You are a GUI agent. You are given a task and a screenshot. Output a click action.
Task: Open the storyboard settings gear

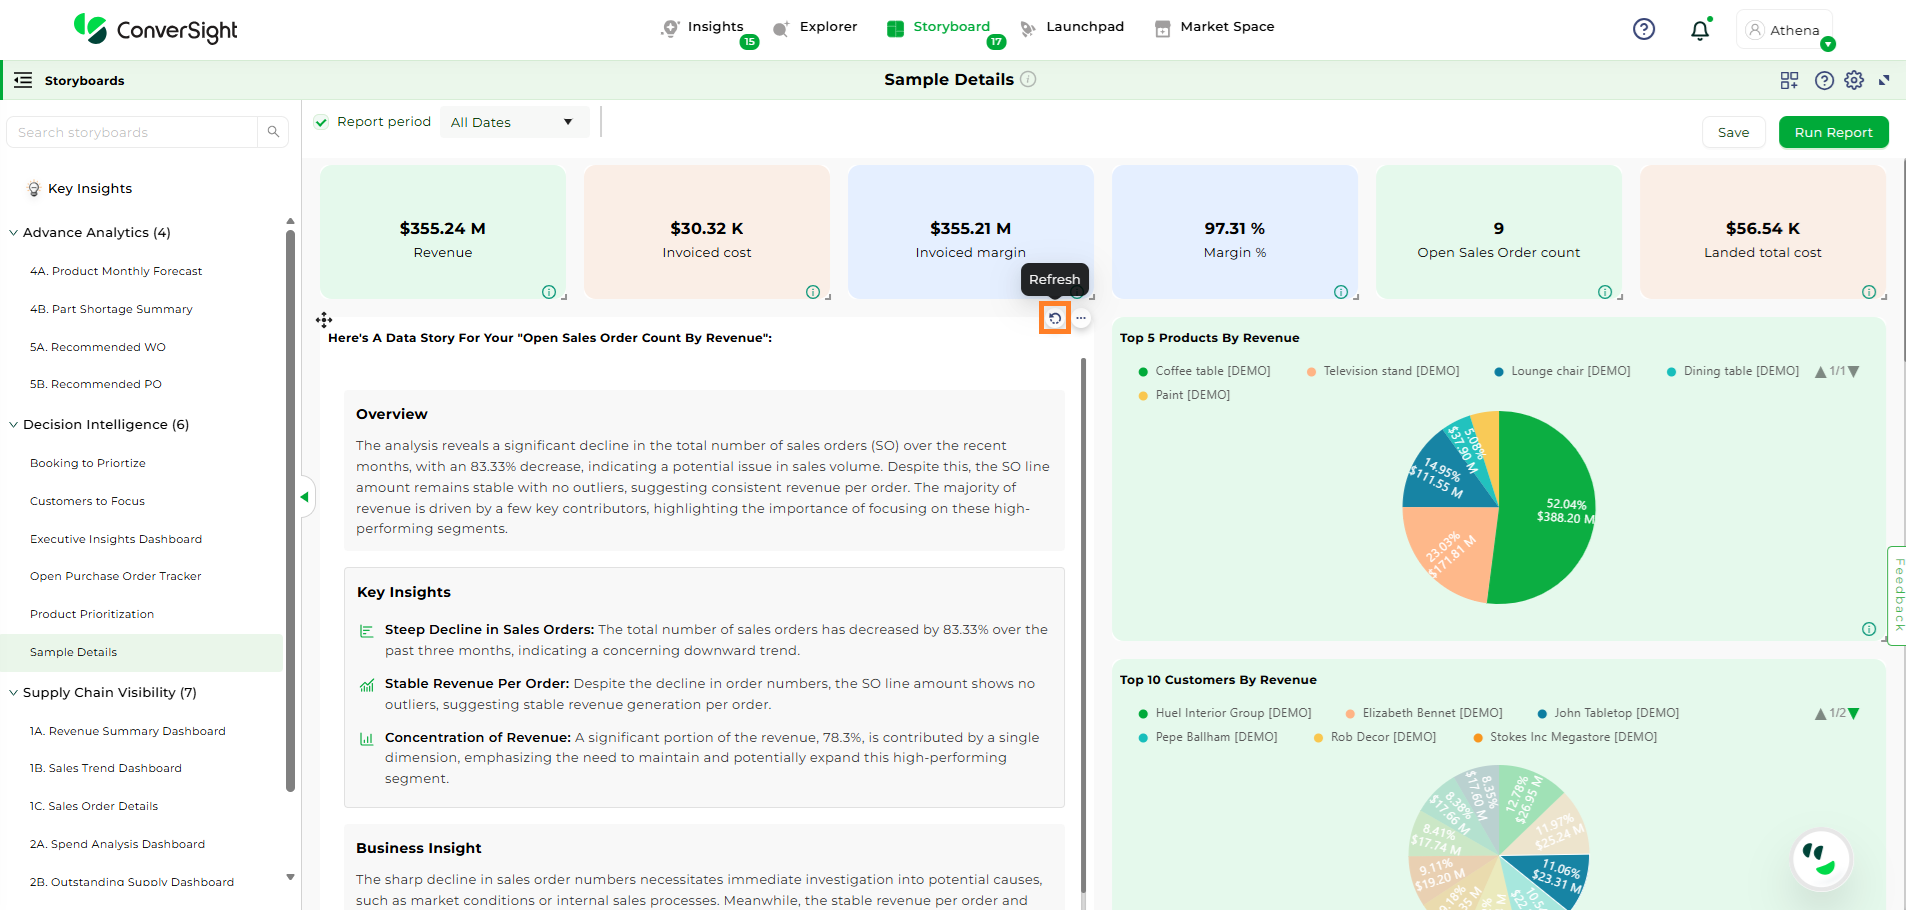pyautogui.click(x=1854, y=80)
